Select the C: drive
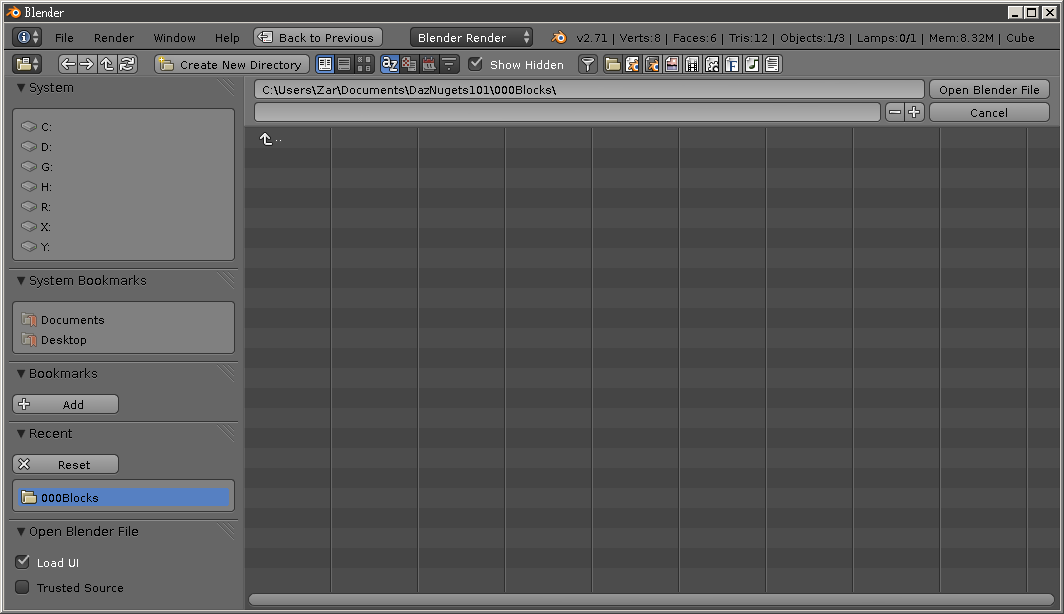 point(124,127)
